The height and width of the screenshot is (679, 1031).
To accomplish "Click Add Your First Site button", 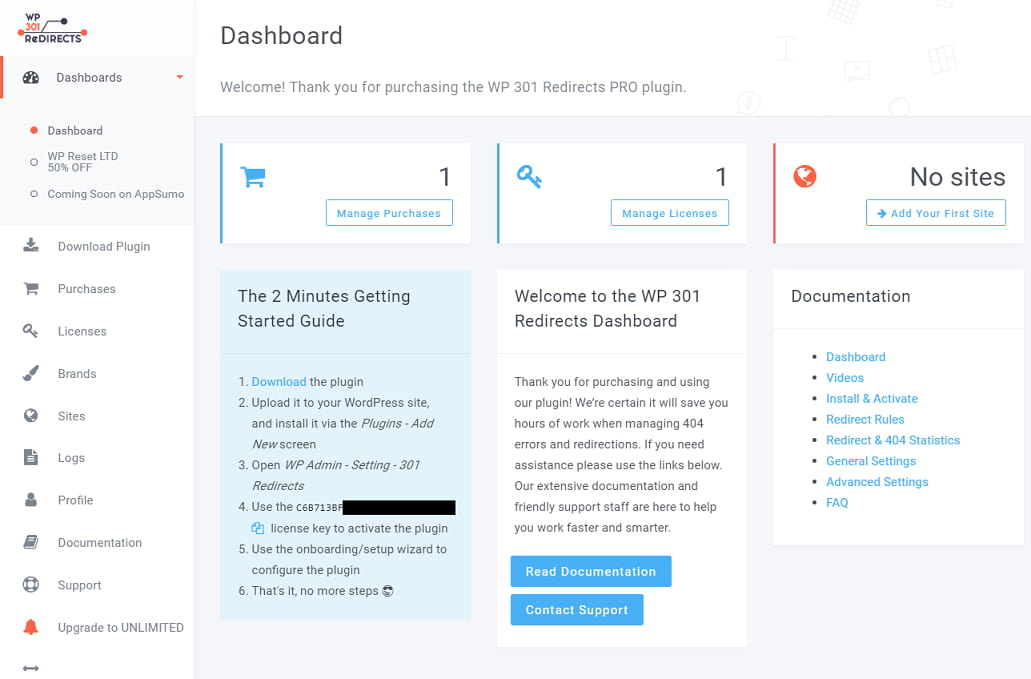I will point(936,213).
